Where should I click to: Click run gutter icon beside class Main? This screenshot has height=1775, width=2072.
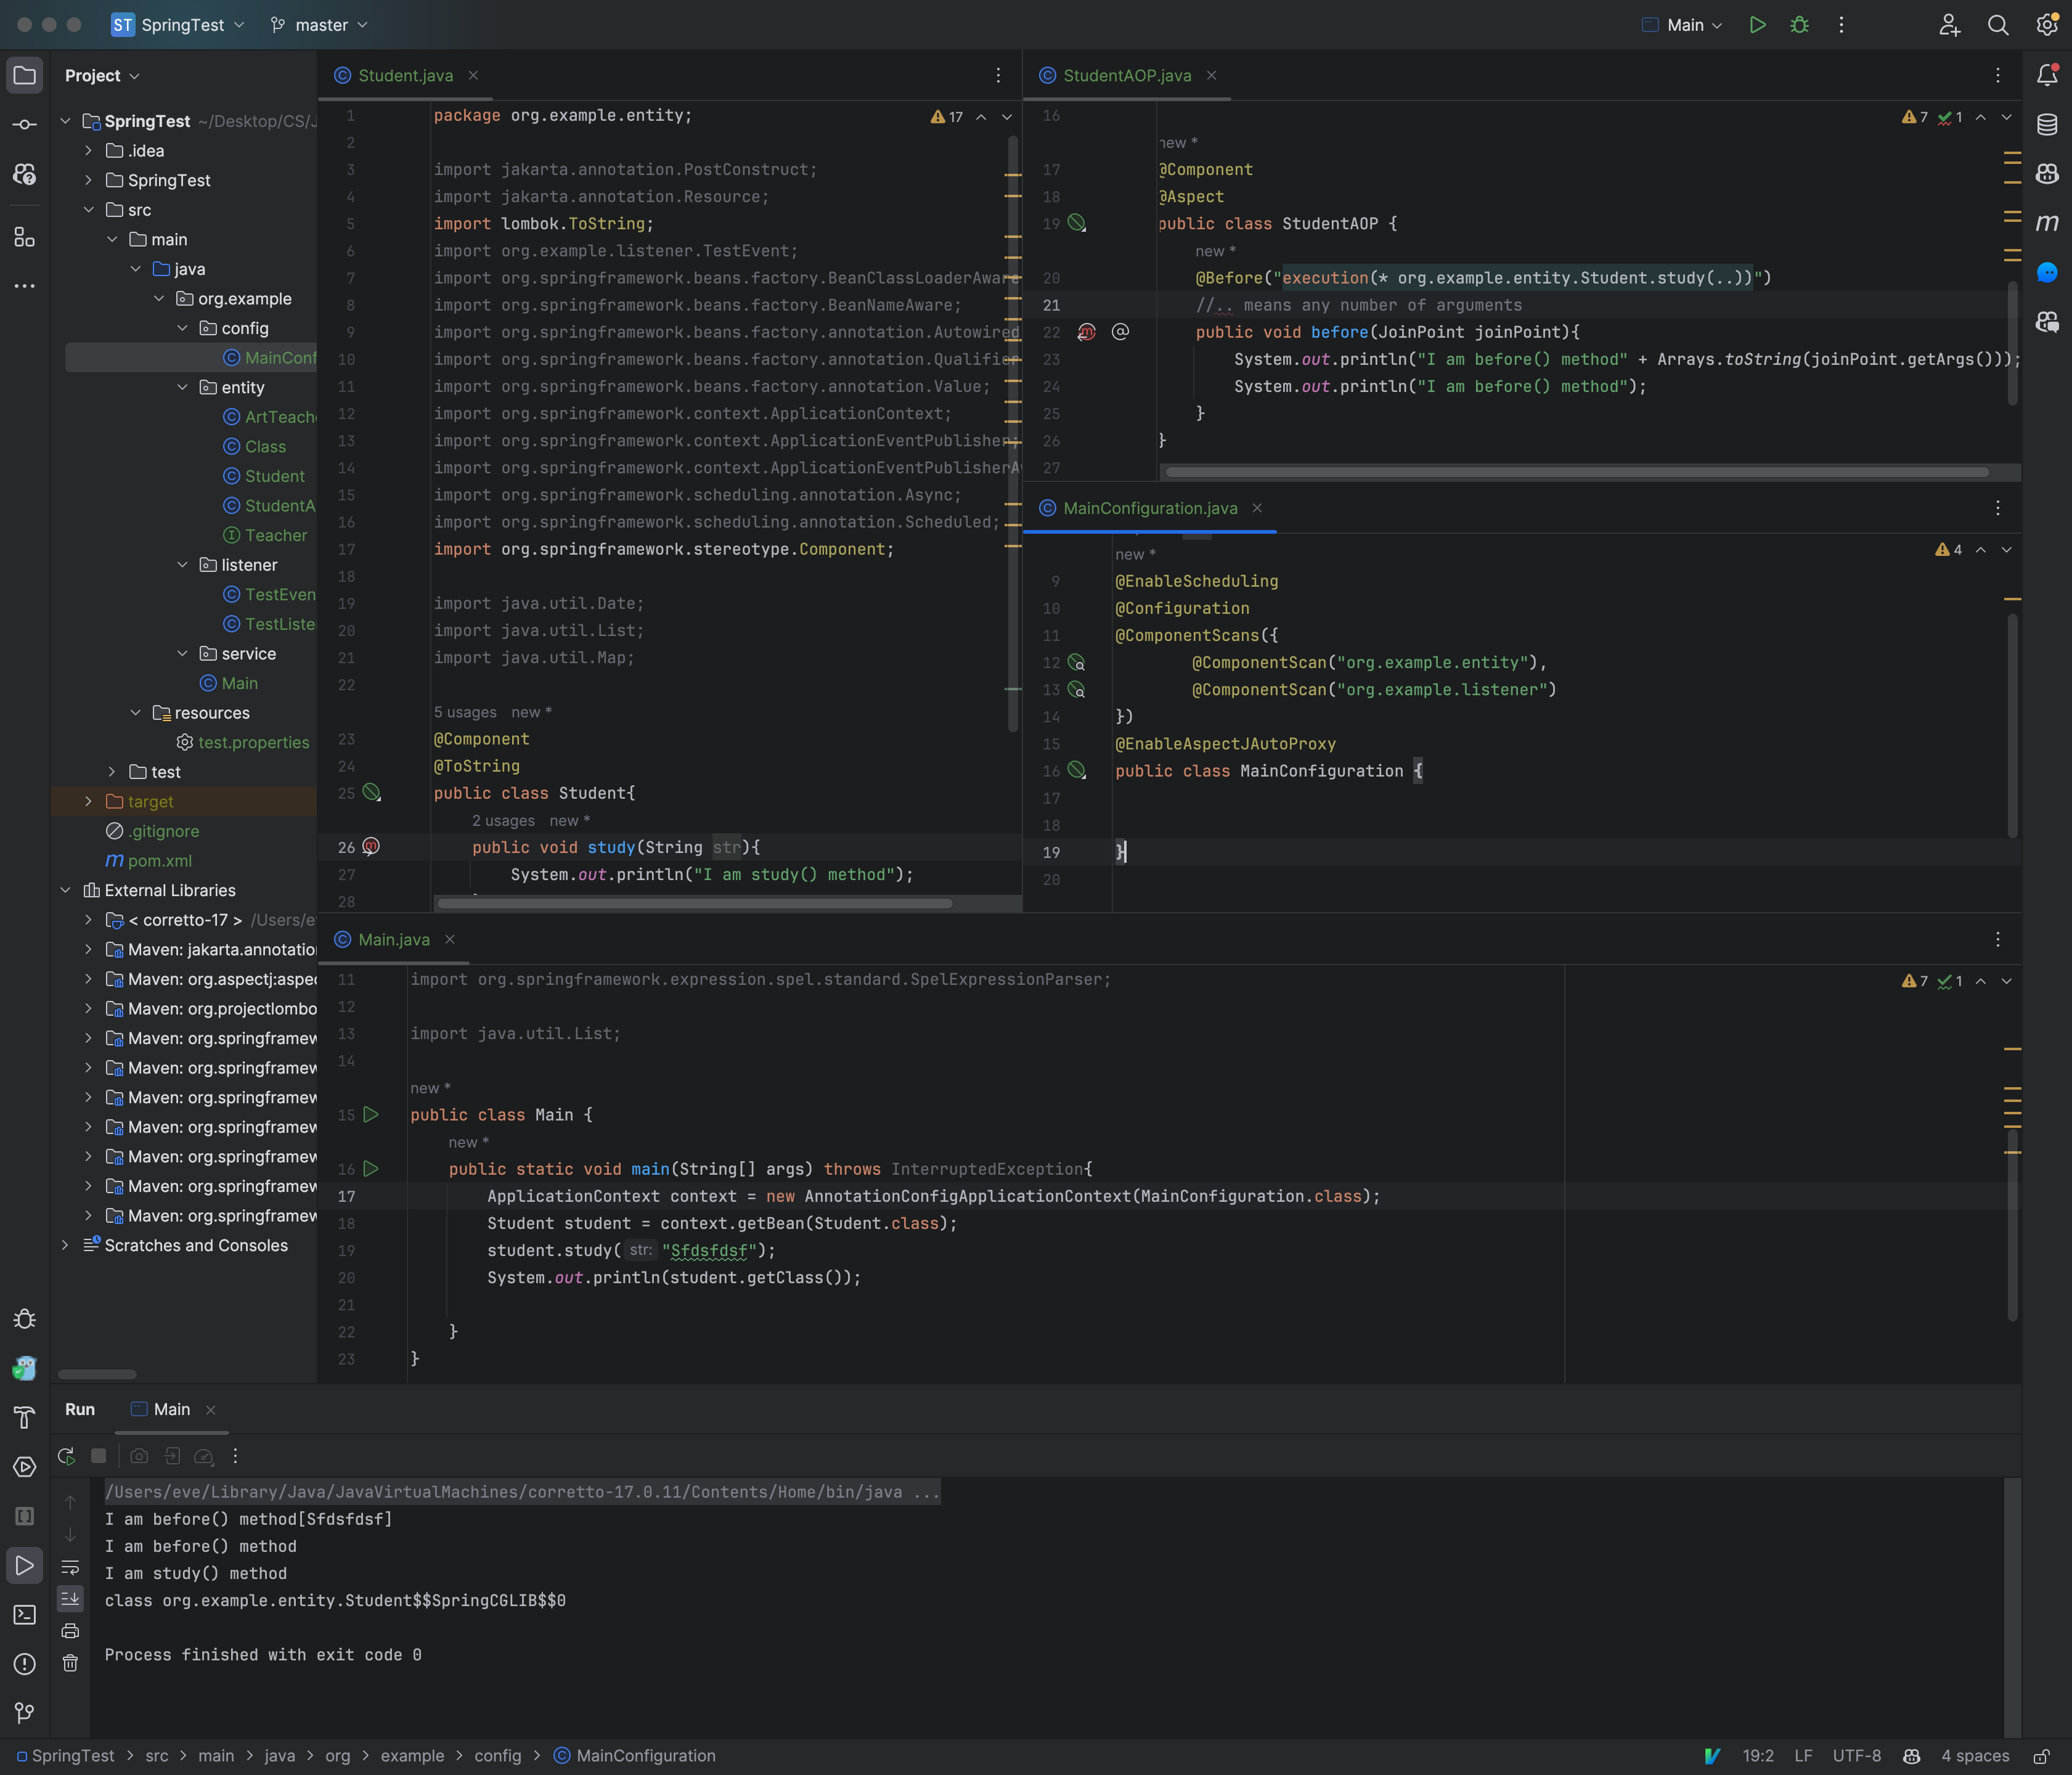click(371, 1114)
